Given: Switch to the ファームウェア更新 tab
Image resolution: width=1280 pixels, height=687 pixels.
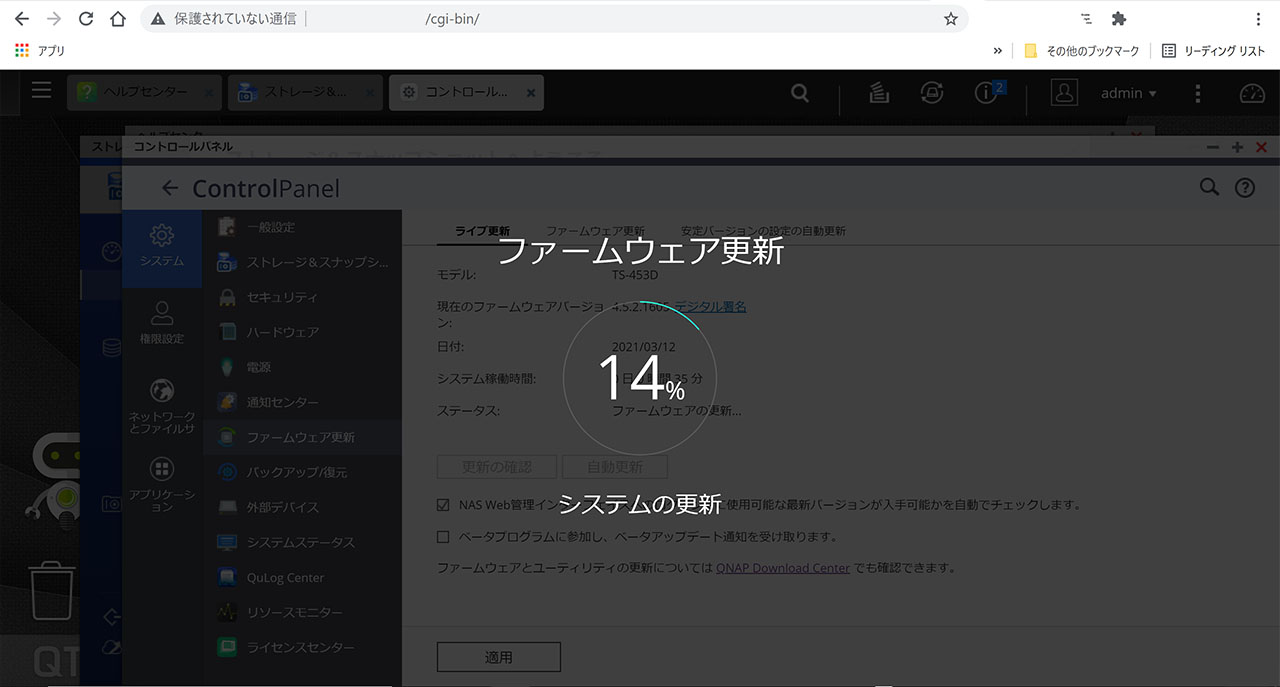Looking at the screenshot, I should pos(595,231).
